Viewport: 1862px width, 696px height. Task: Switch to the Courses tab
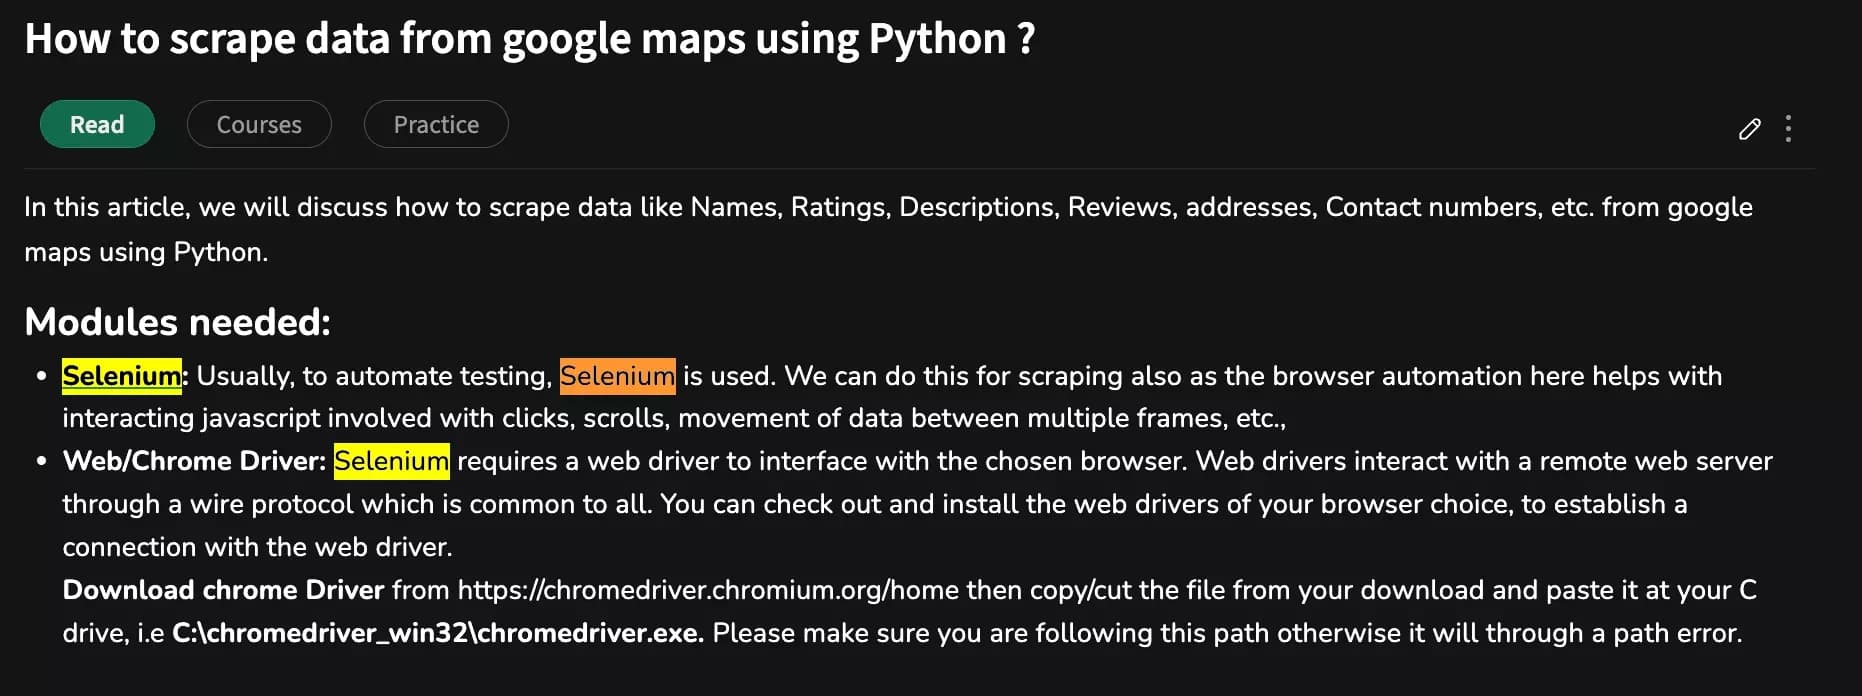coord(258,124)
